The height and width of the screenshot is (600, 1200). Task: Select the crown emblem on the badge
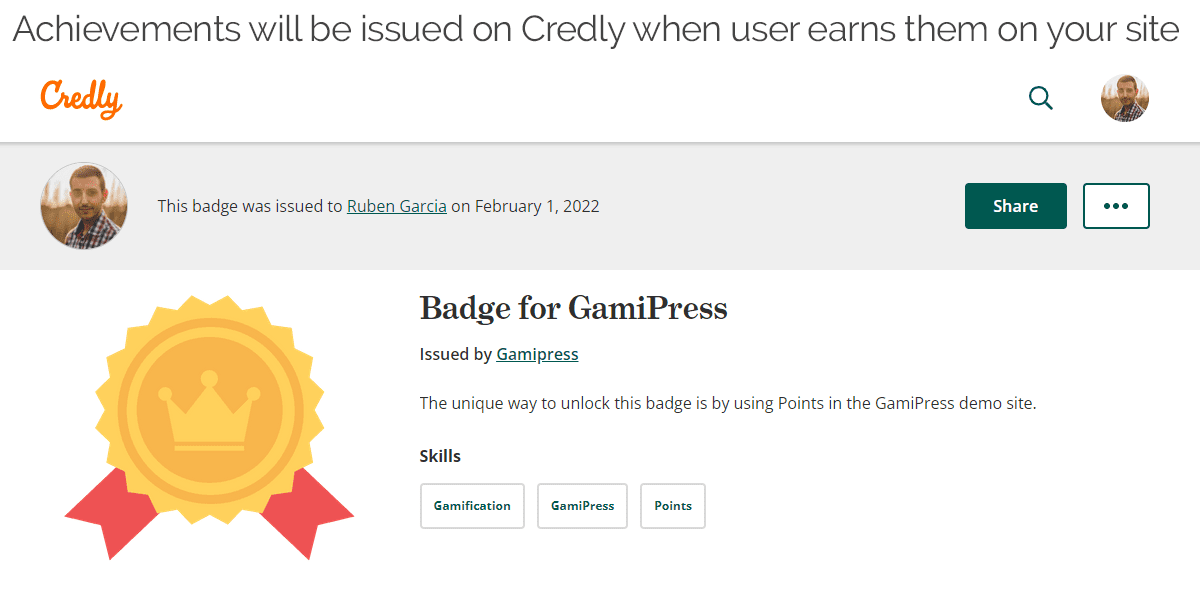[x=208, y=410]
